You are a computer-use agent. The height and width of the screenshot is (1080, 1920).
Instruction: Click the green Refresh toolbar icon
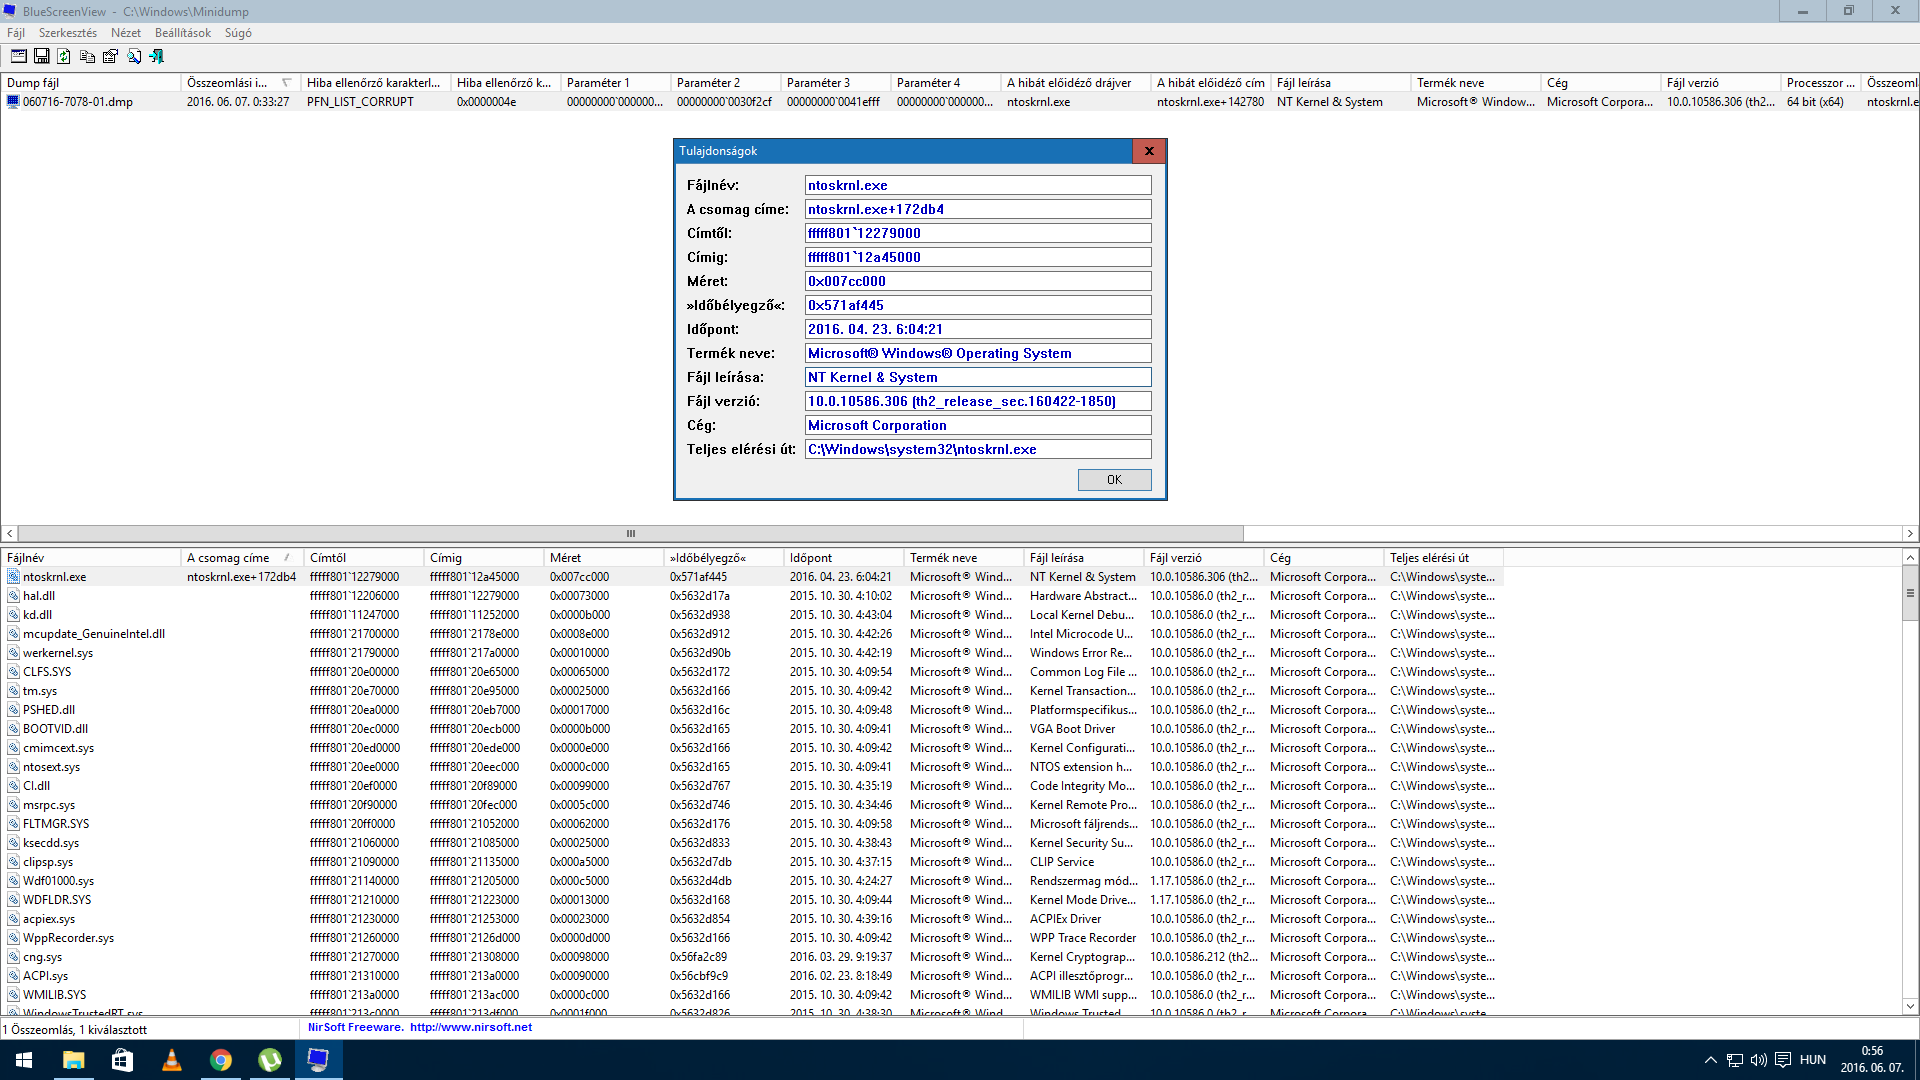(64, 56)
